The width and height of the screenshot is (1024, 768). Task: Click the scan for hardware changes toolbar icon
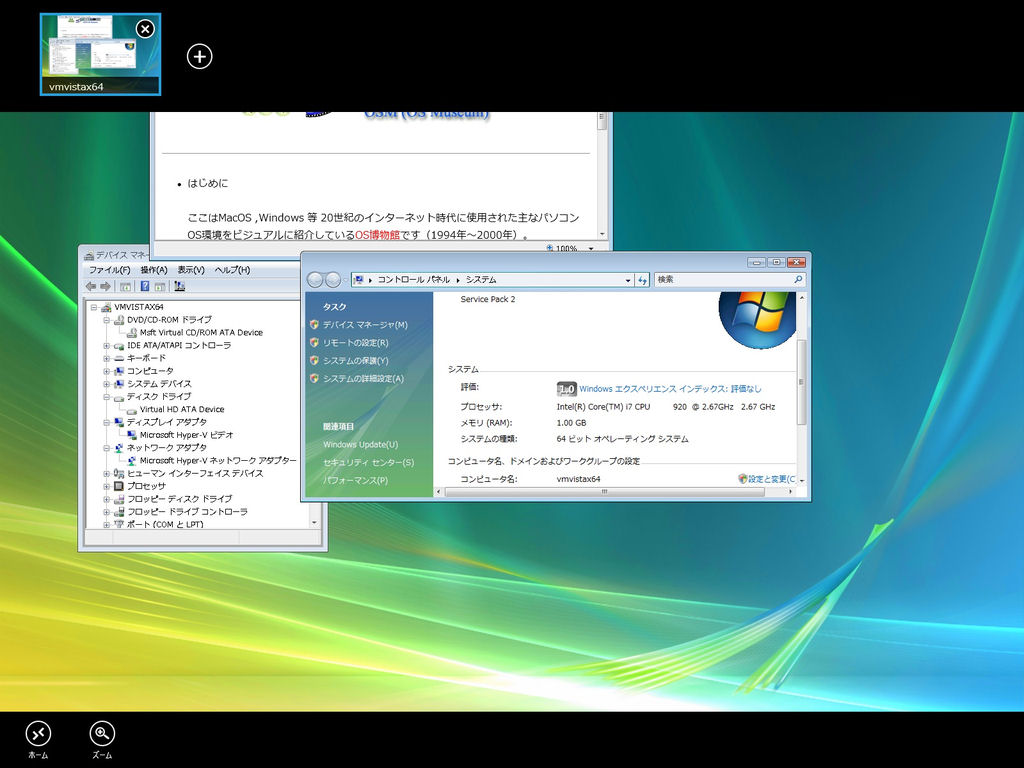(x=180, y=286)
